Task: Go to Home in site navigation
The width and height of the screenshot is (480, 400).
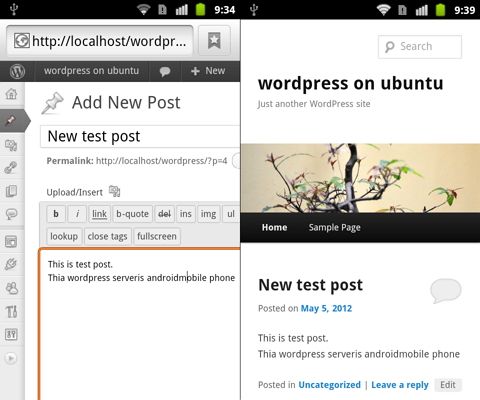Action: tap(274, 227)
